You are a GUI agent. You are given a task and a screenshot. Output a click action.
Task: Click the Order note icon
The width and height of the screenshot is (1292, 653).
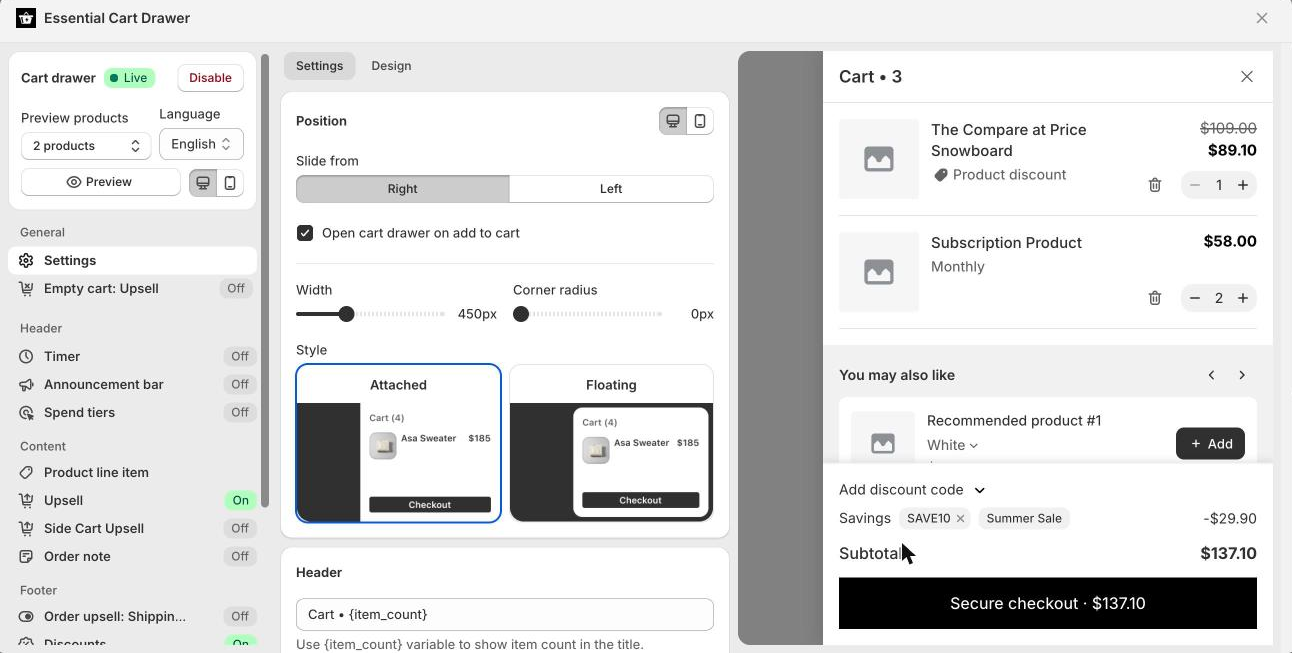tap(26, 556)
